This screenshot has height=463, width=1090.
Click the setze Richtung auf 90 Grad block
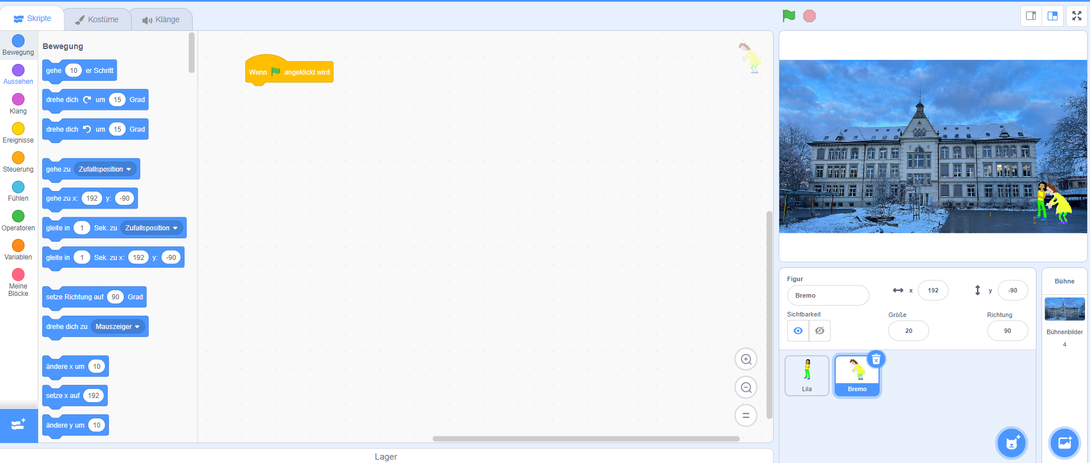pos(95,298)
